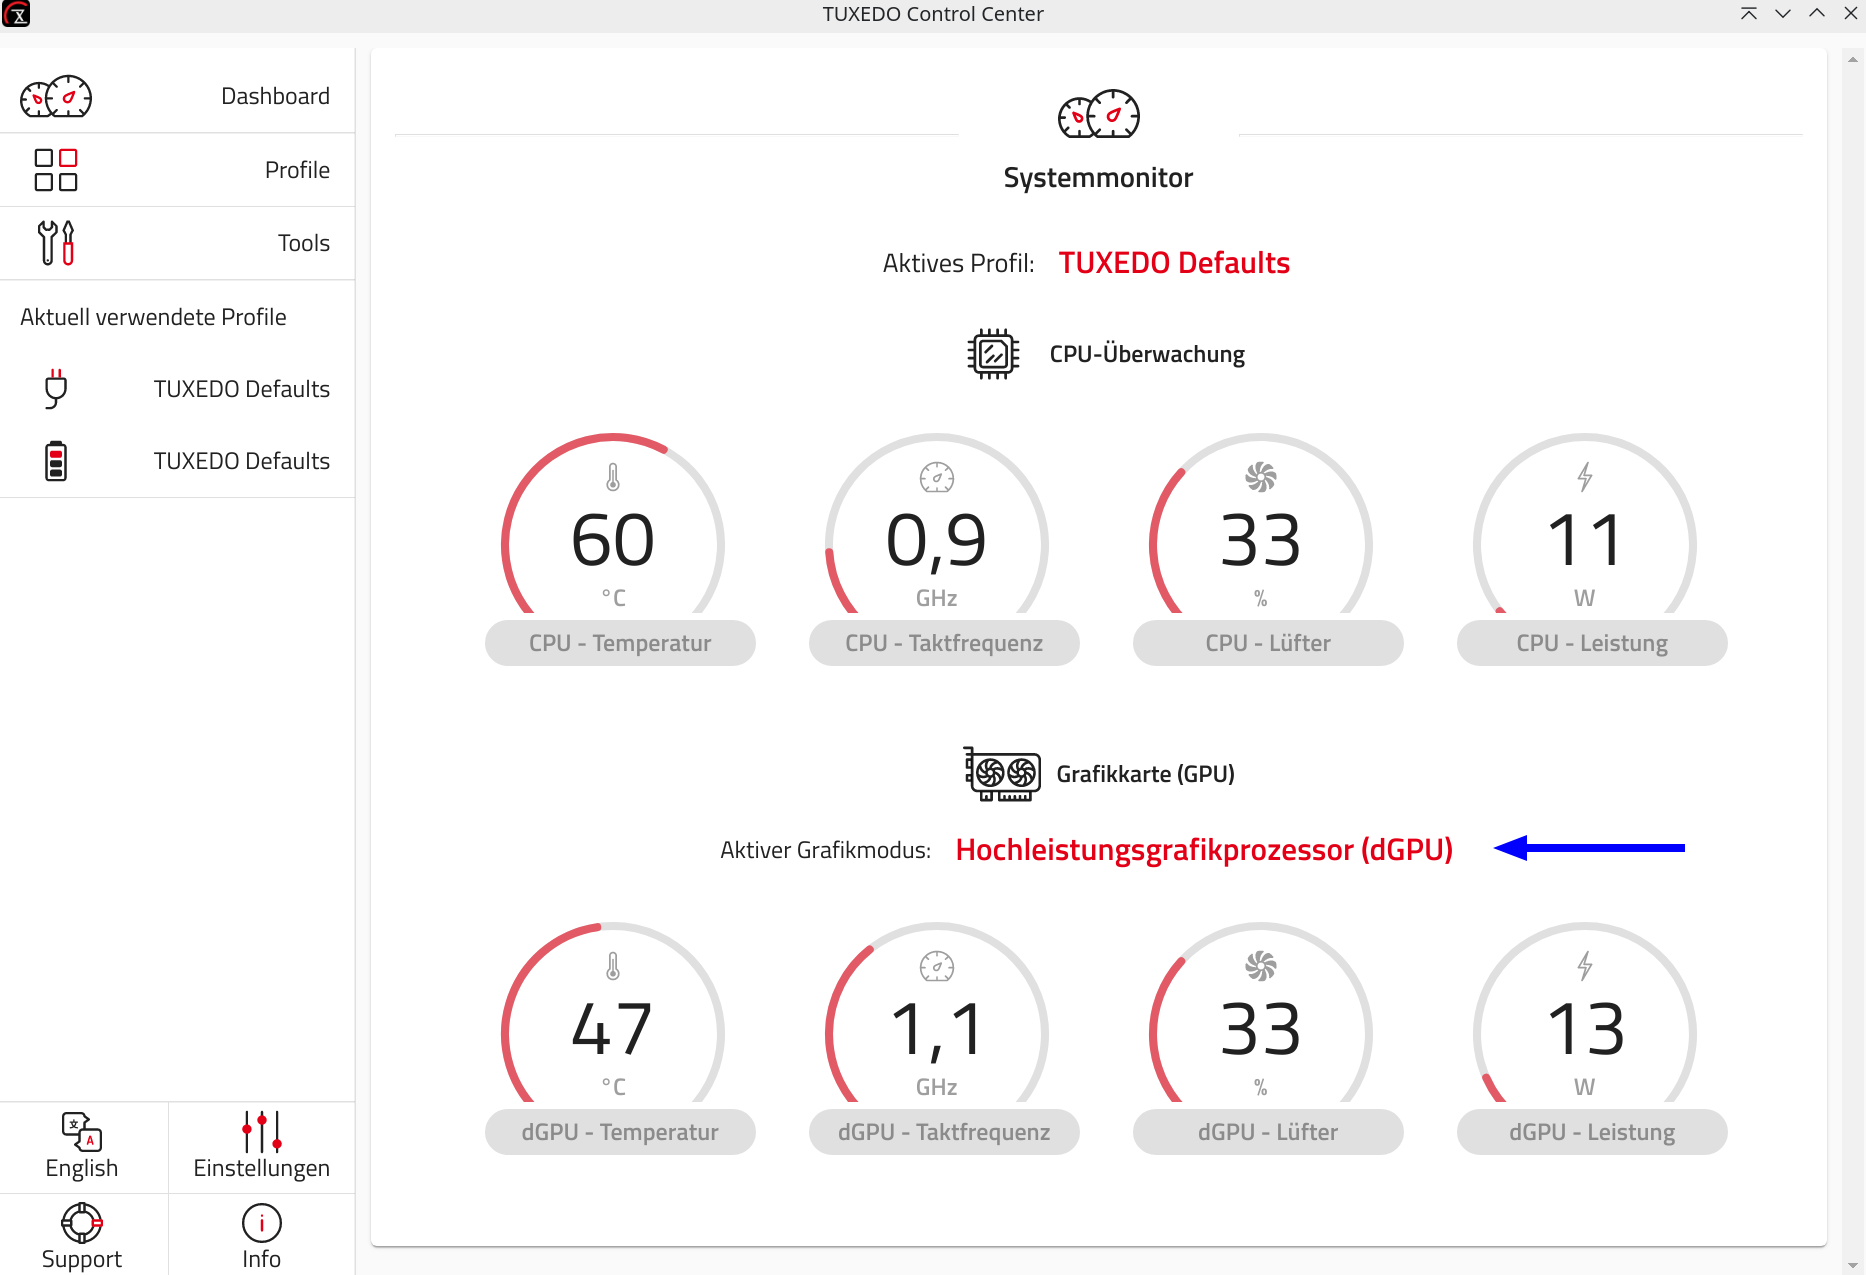
Task: Click the CPU fan icon
Action: [1261, 478]
